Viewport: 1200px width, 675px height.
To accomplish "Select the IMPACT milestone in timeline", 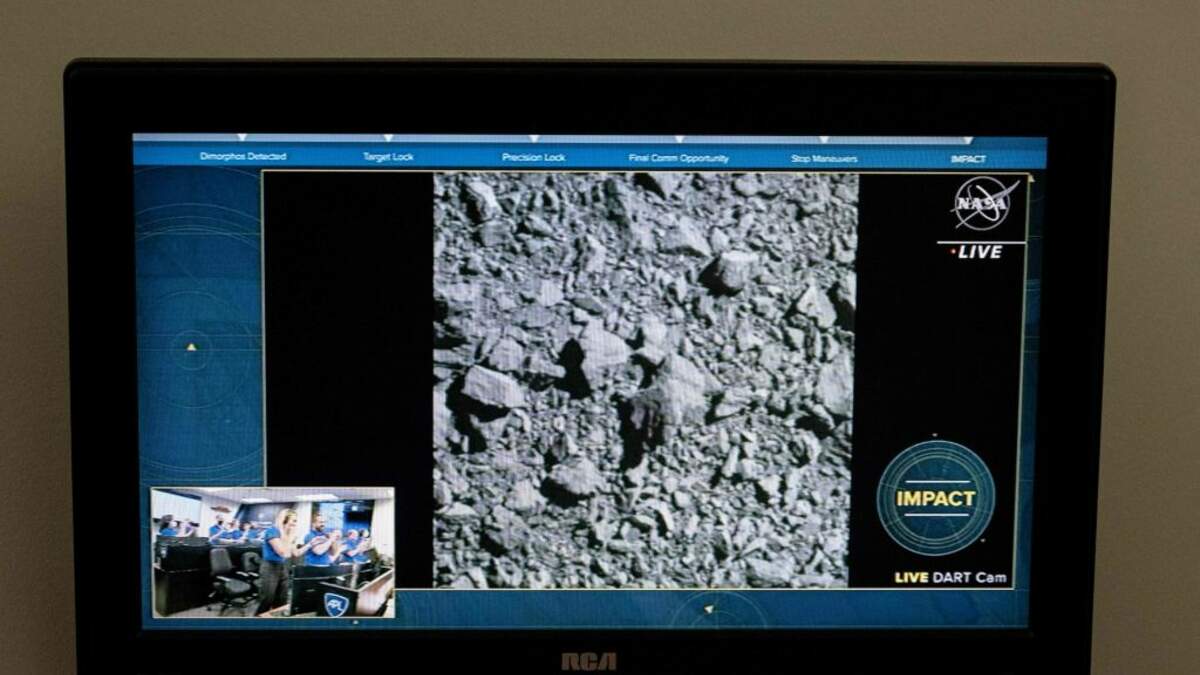I will point(968,159).
